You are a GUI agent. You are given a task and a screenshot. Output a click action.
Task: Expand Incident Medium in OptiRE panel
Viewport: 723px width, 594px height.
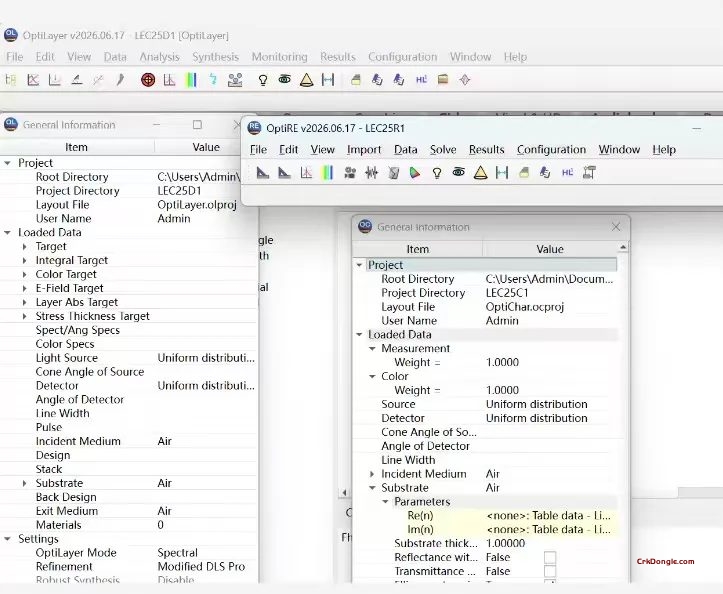372,474
